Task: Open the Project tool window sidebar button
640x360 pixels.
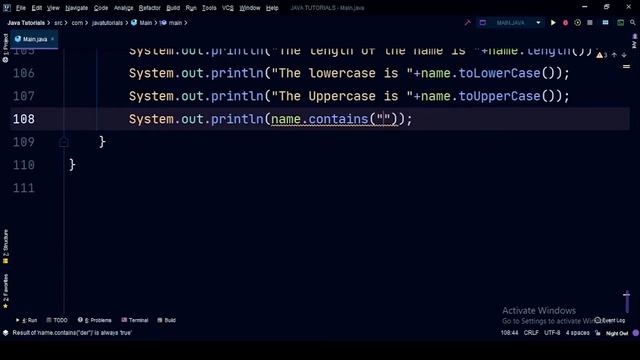Action: (x=5, y=48)
